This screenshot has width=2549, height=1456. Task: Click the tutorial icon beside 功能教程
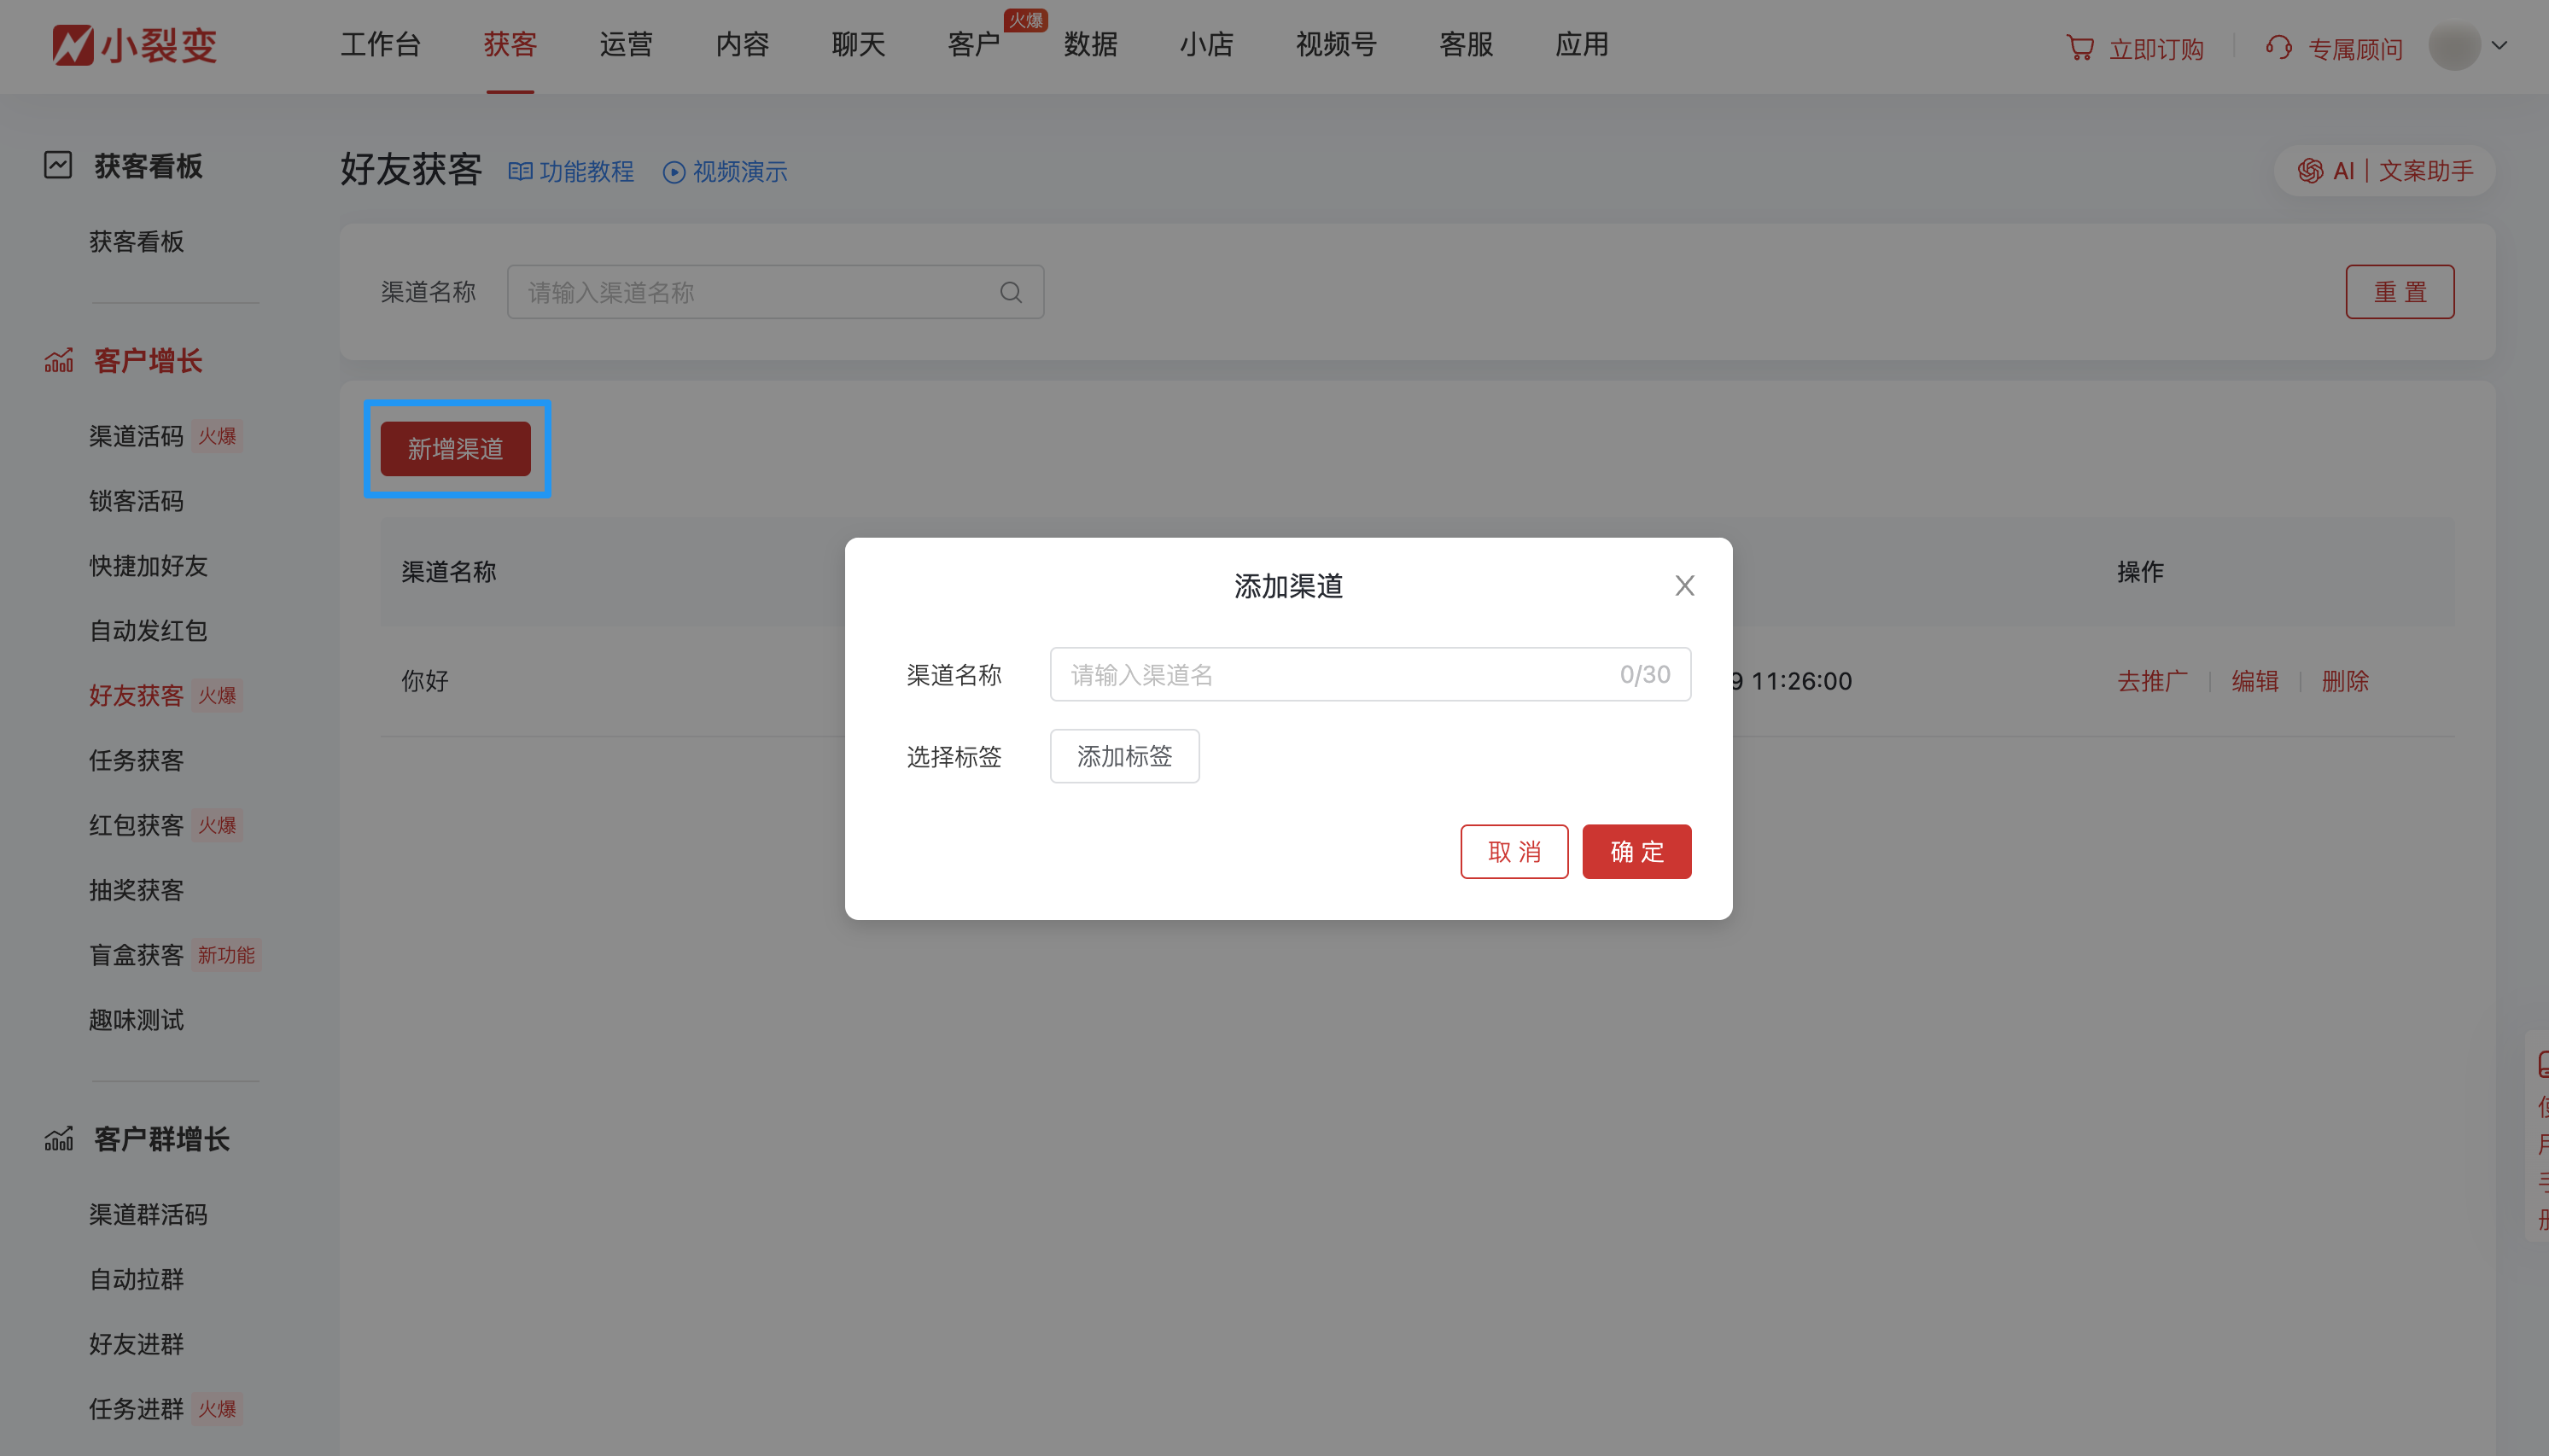(x=521, y=171)
